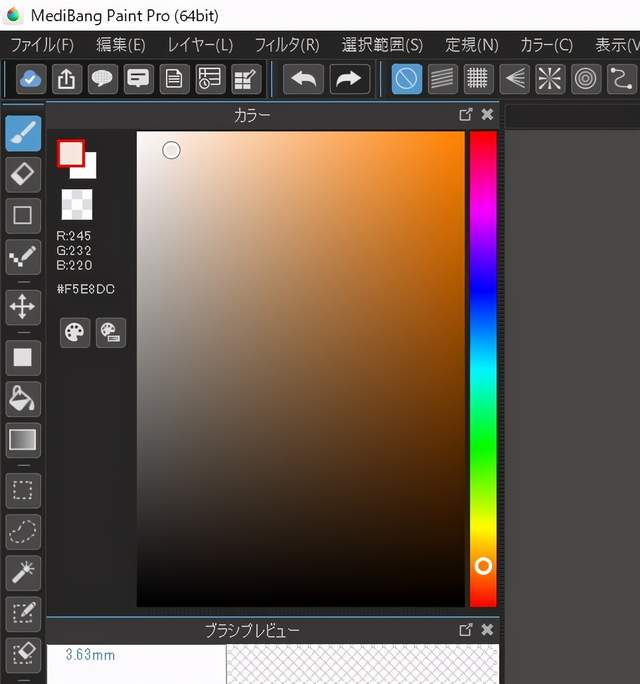Open the レイヤー(L) menu
The height and width of the screenshot is (684, 640).
tap(200, 45)
